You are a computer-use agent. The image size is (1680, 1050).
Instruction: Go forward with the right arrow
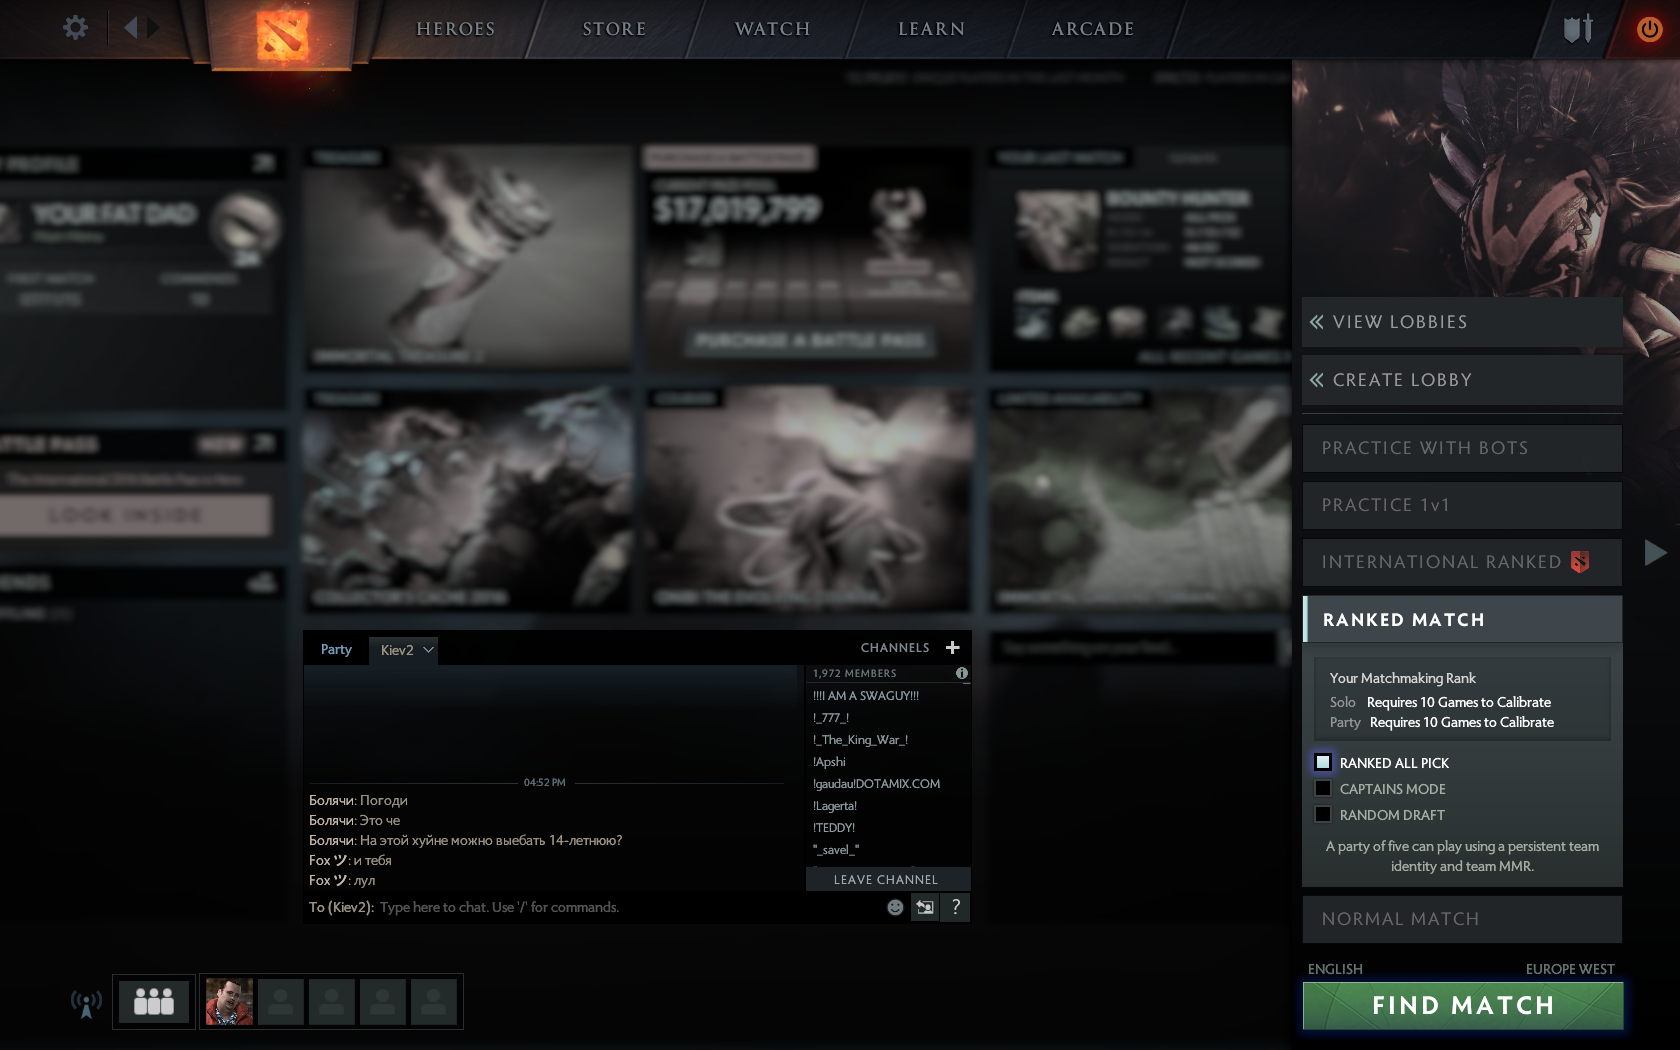point(153,28)
